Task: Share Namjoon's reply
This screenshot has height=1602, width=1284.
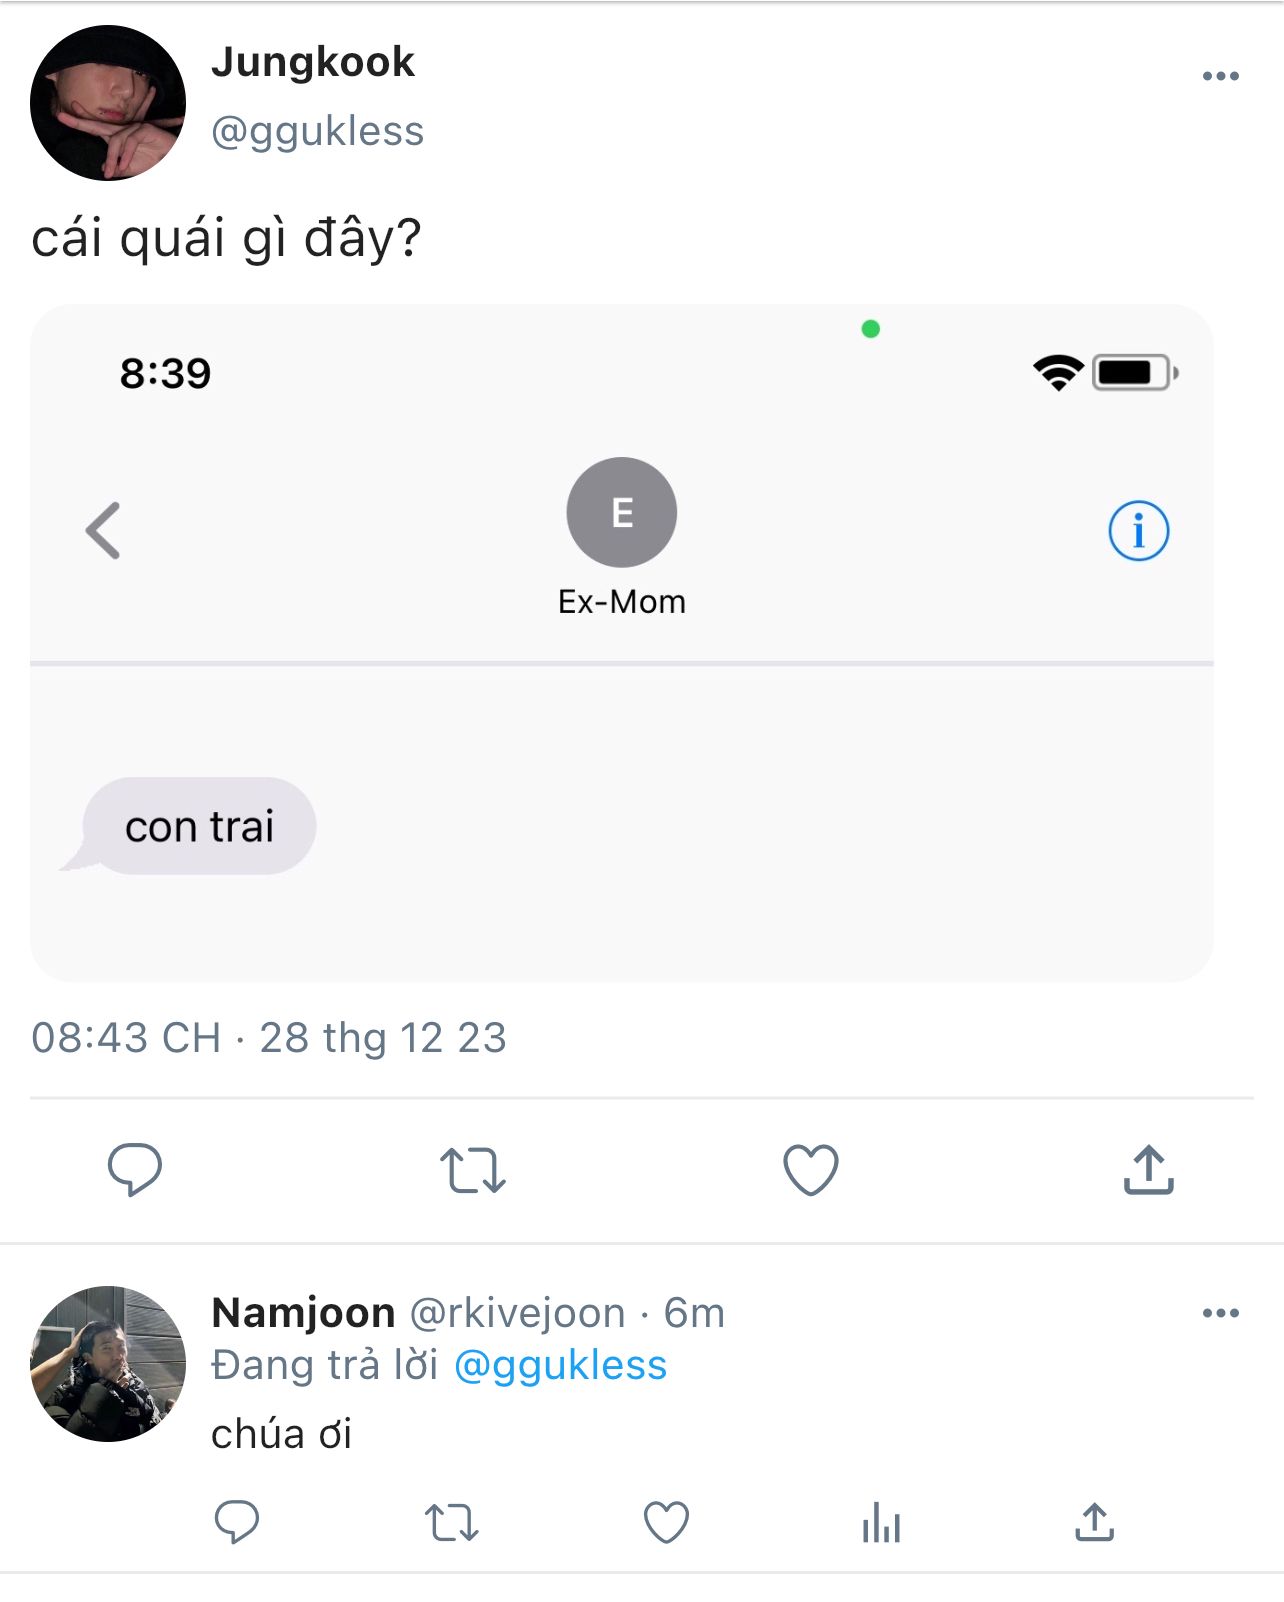Action: click(x=1095, y=1523)
